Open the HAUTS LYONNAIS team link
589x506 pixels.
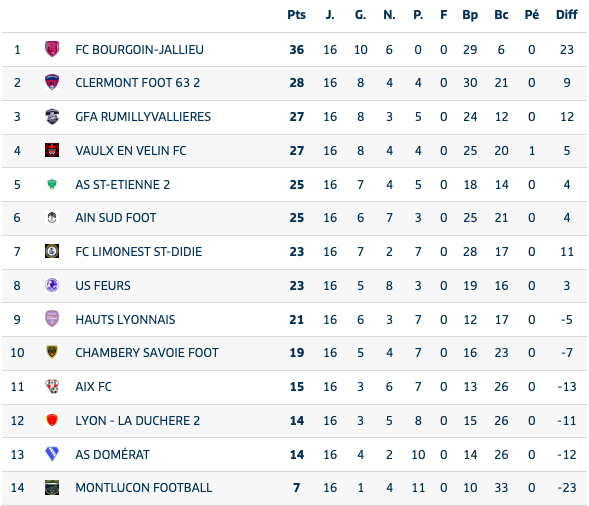pos(125,319)
